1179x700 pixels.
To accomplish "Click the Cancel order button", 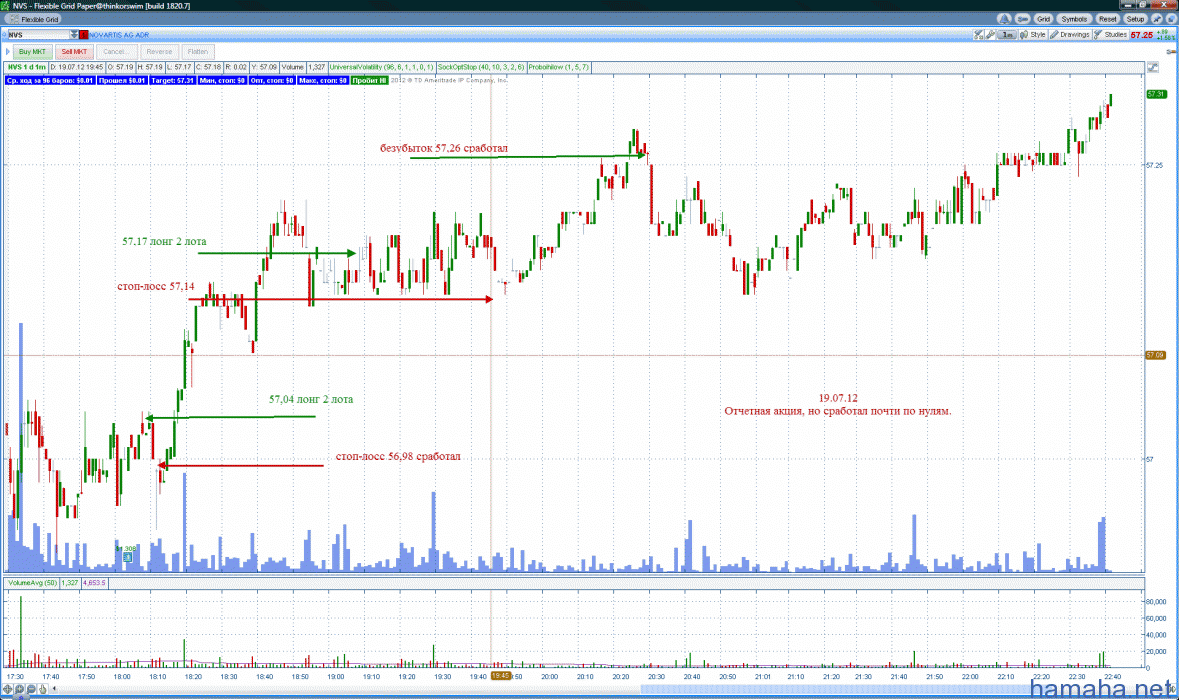I will pos(117,52).
